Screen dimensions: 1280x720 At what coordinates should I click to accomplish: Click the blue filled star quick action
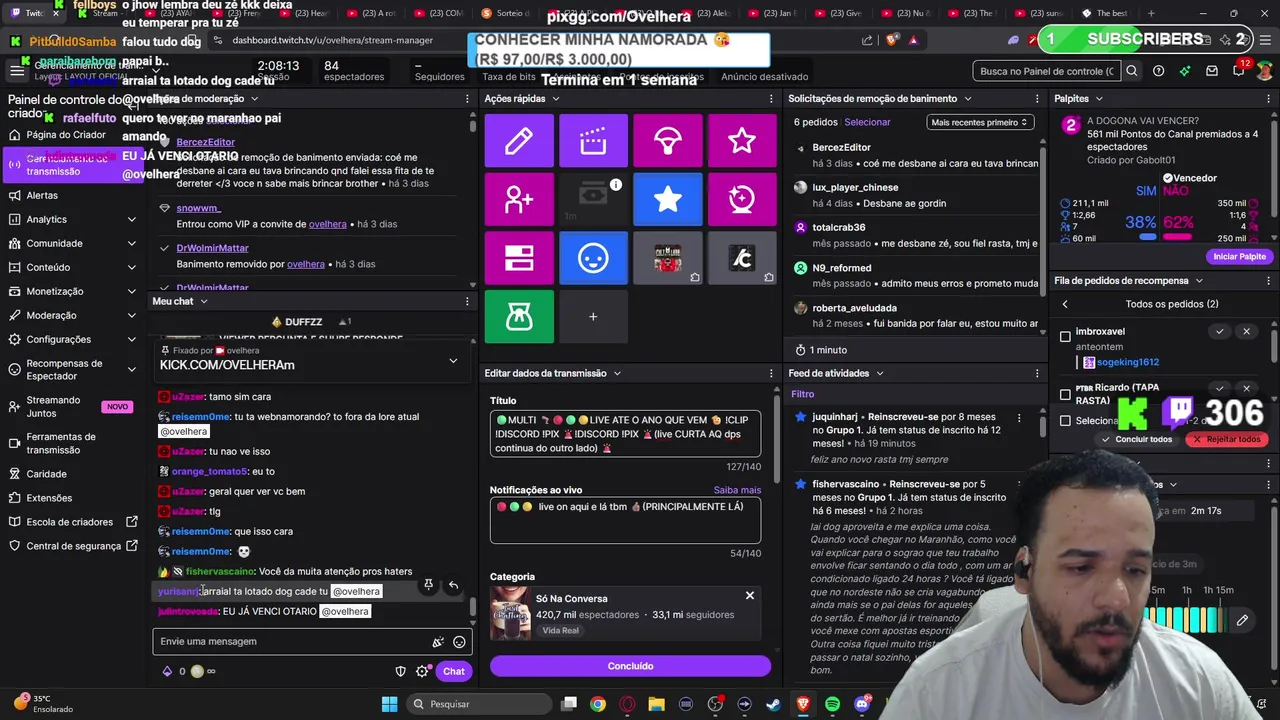click(668, 199)
